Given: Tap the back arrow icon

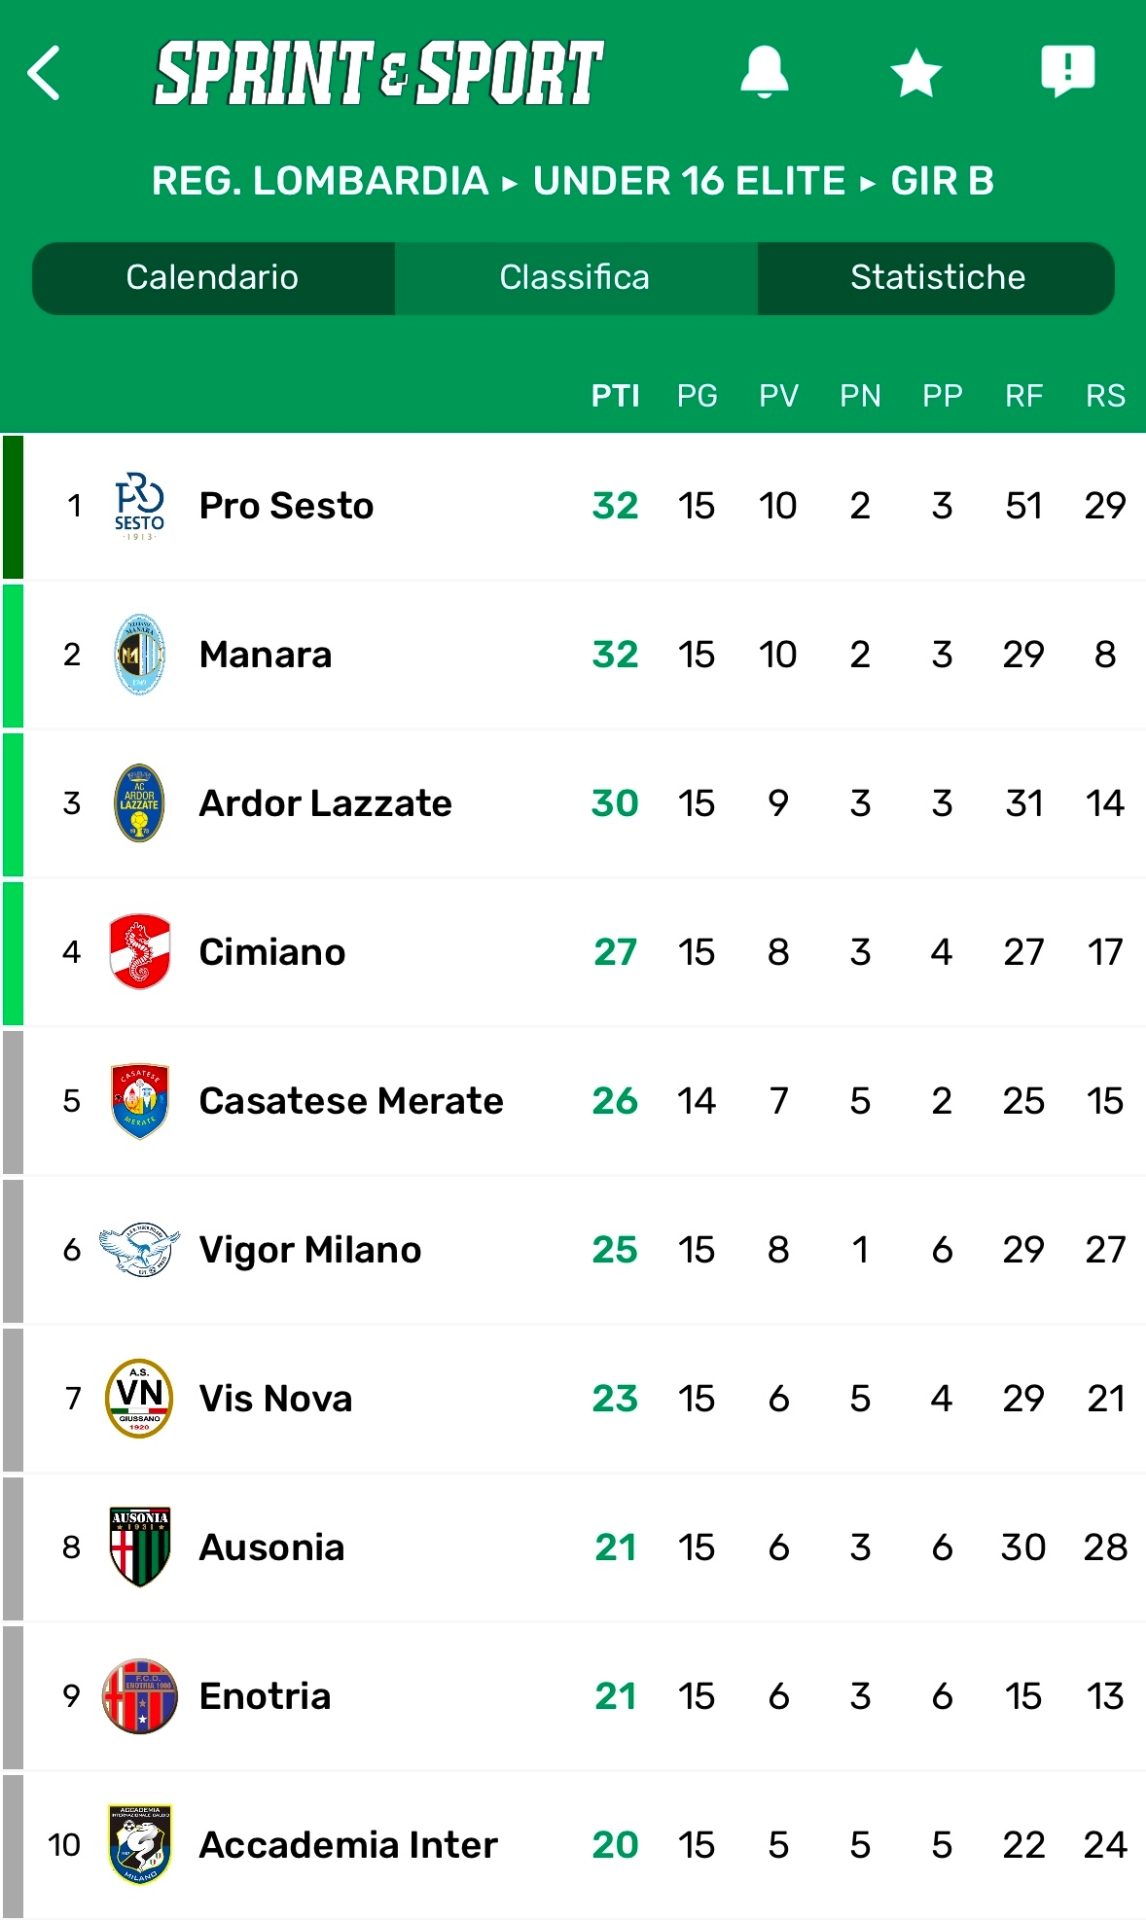Looking at the screenshot, I should click(45, 73).
